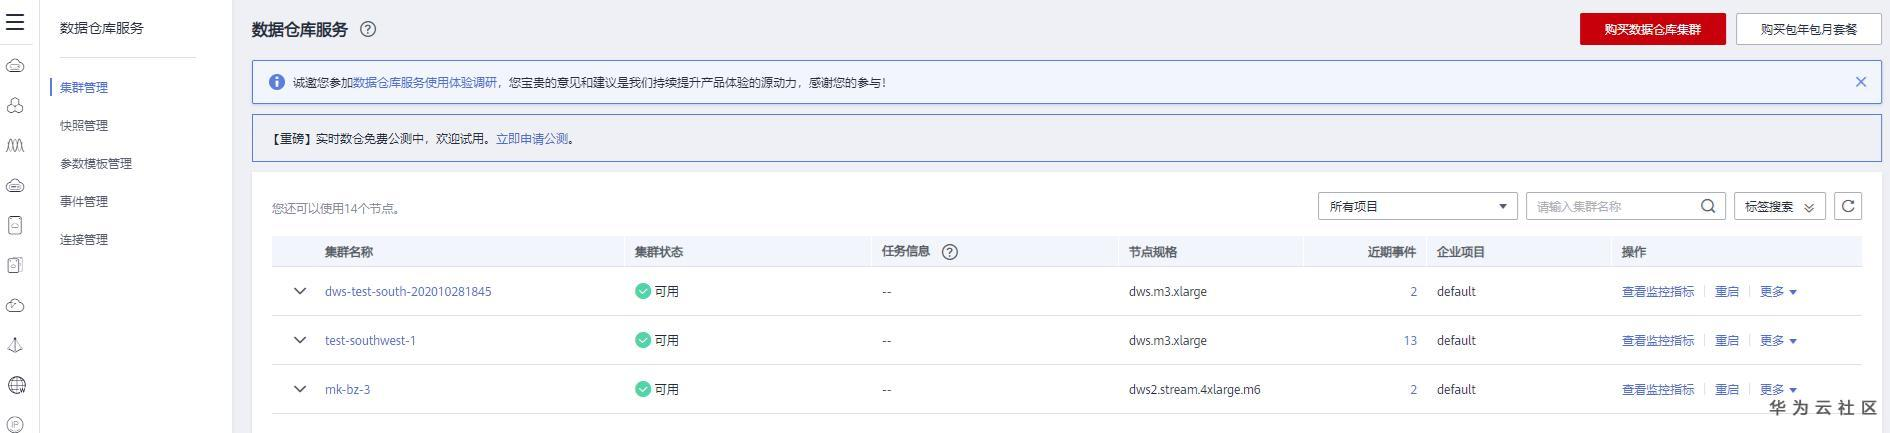Expand the test-southwest-1 cluster row
The width and height of the screenshot is (1890, 433).
pyautogui.click(x=299, y=340)
